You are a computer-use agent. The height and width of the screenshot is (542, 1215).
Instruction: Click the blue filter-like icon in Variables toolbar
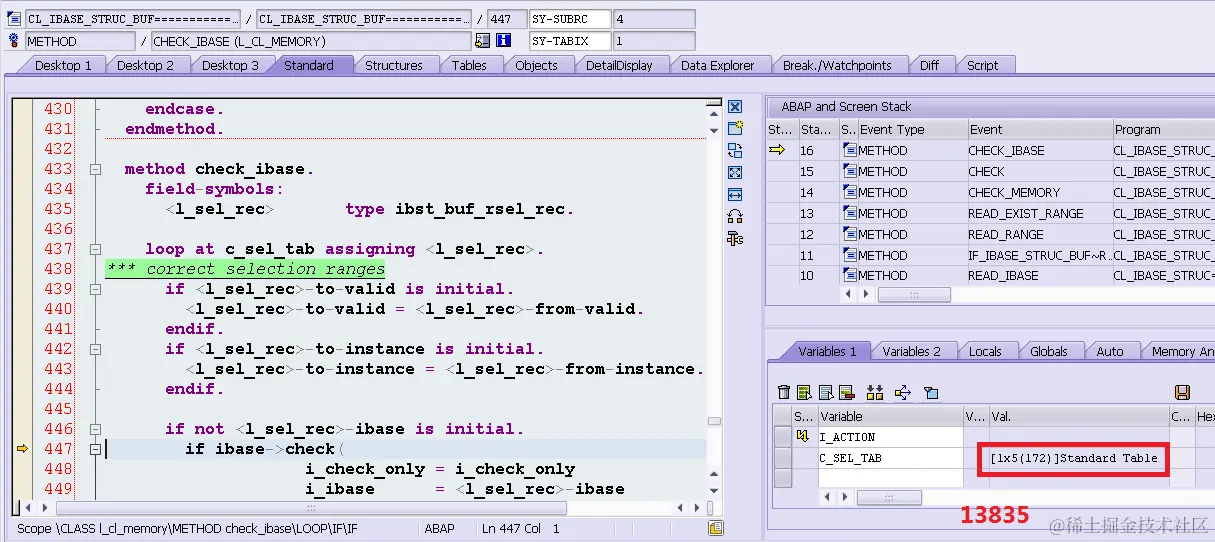[x=931, y=392]
